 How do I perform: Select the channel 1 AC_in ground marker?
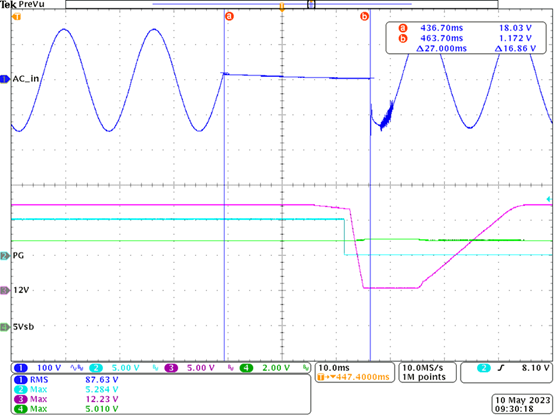[x=6, y=79]
